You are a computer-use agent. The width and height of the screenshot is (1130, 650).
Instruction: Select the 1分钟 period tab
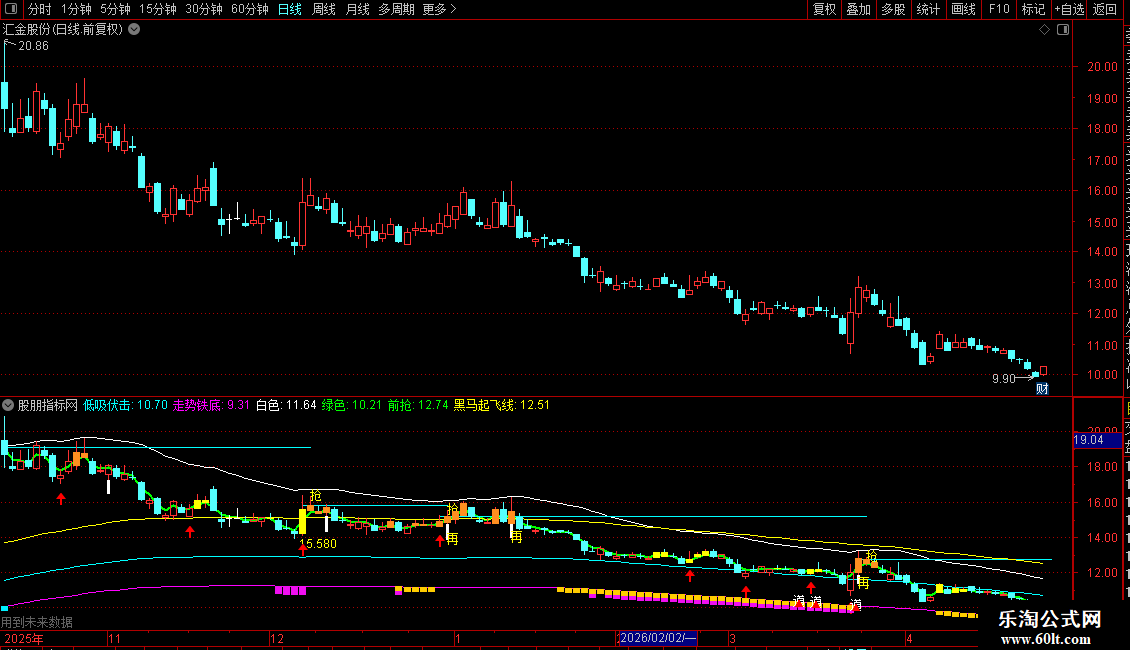(76, 9)
